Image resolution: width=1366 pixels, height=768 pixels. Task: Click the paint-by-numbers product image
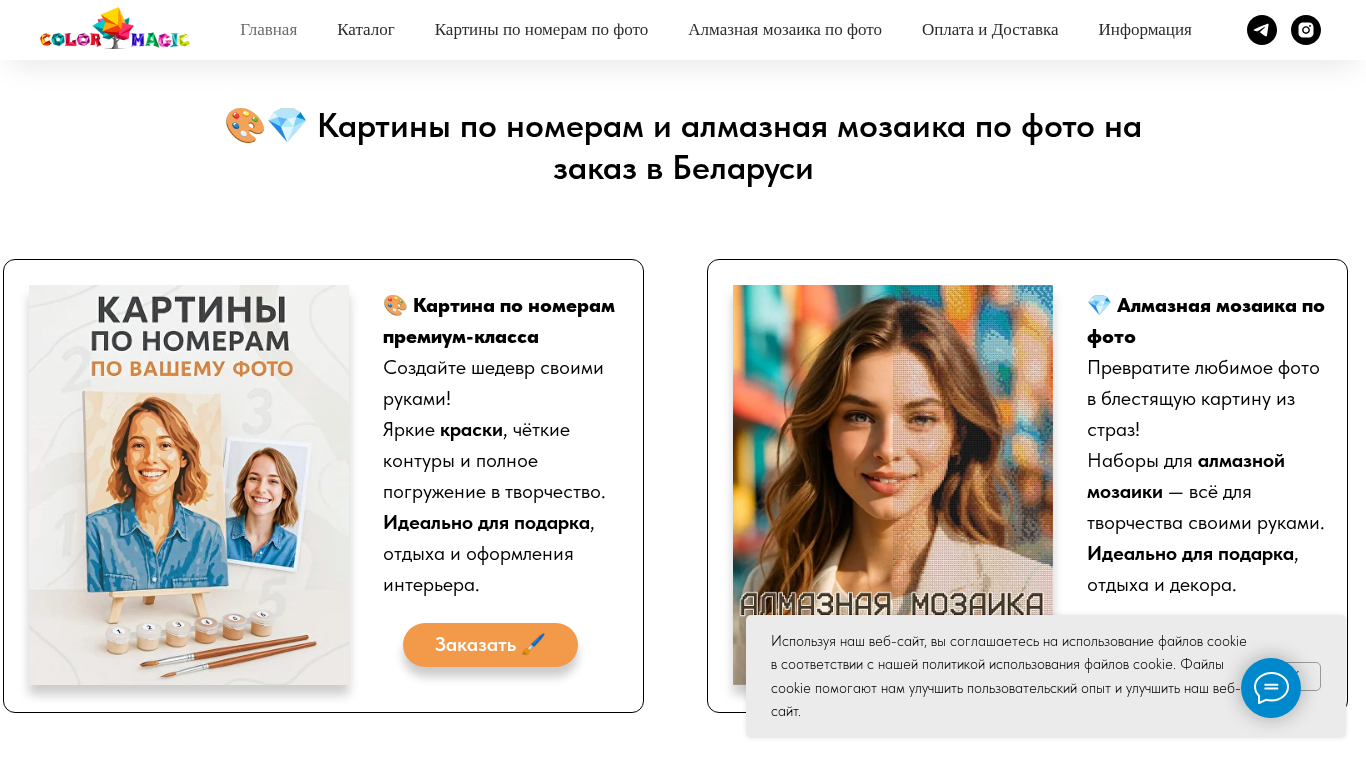[189, 485]
